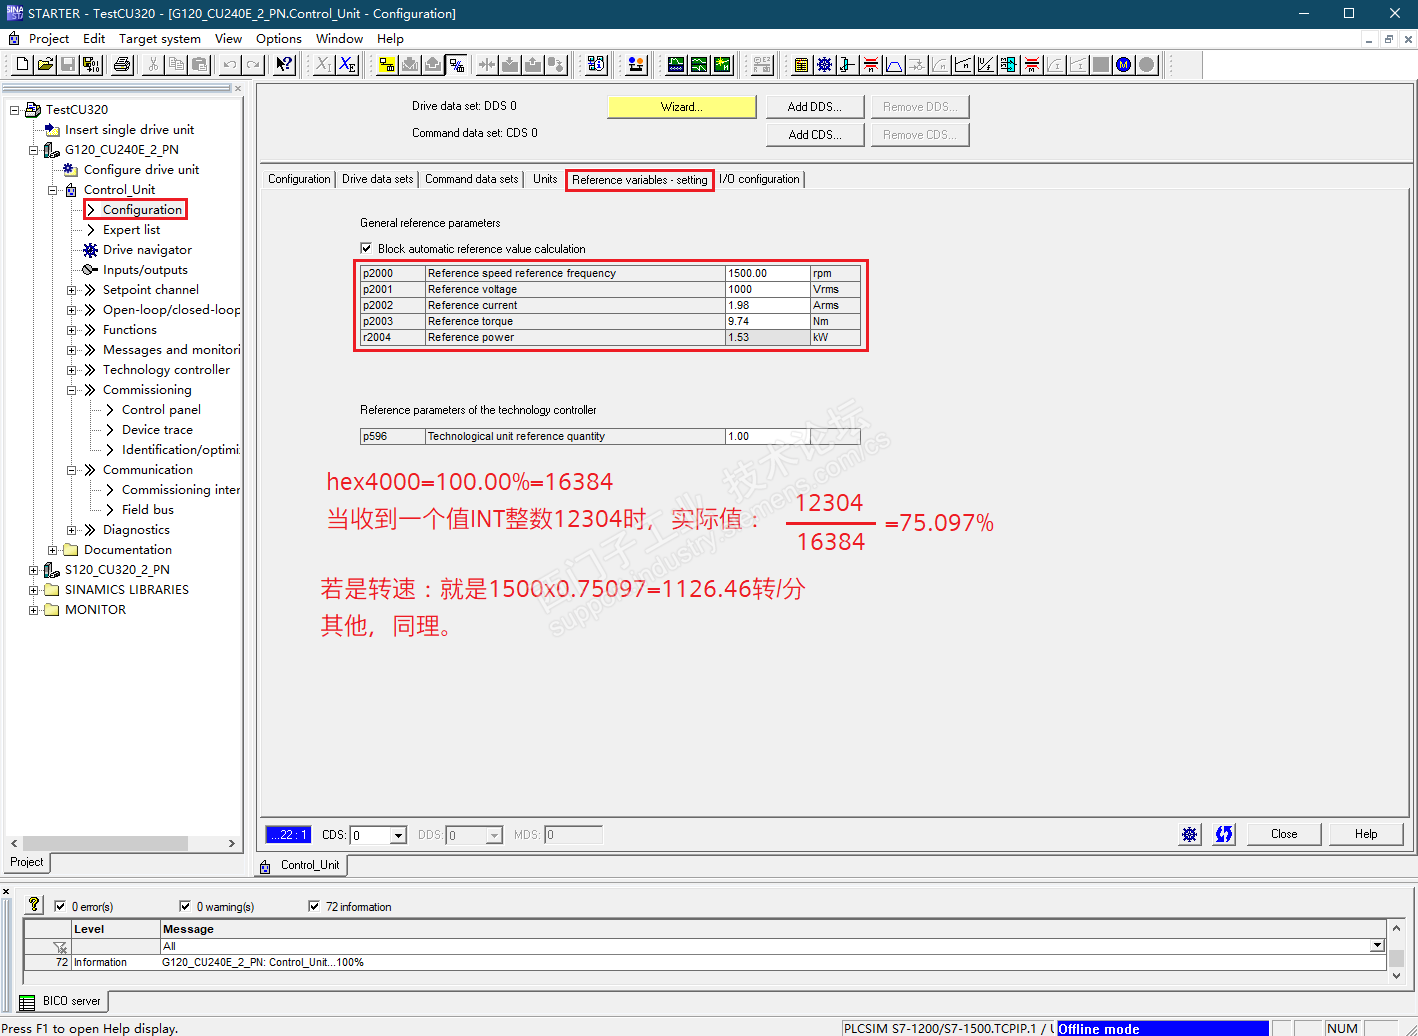
Task: Click the setpoint potentiometer toolbar icon
Action: pyautogui.click(x=847, y=65)
